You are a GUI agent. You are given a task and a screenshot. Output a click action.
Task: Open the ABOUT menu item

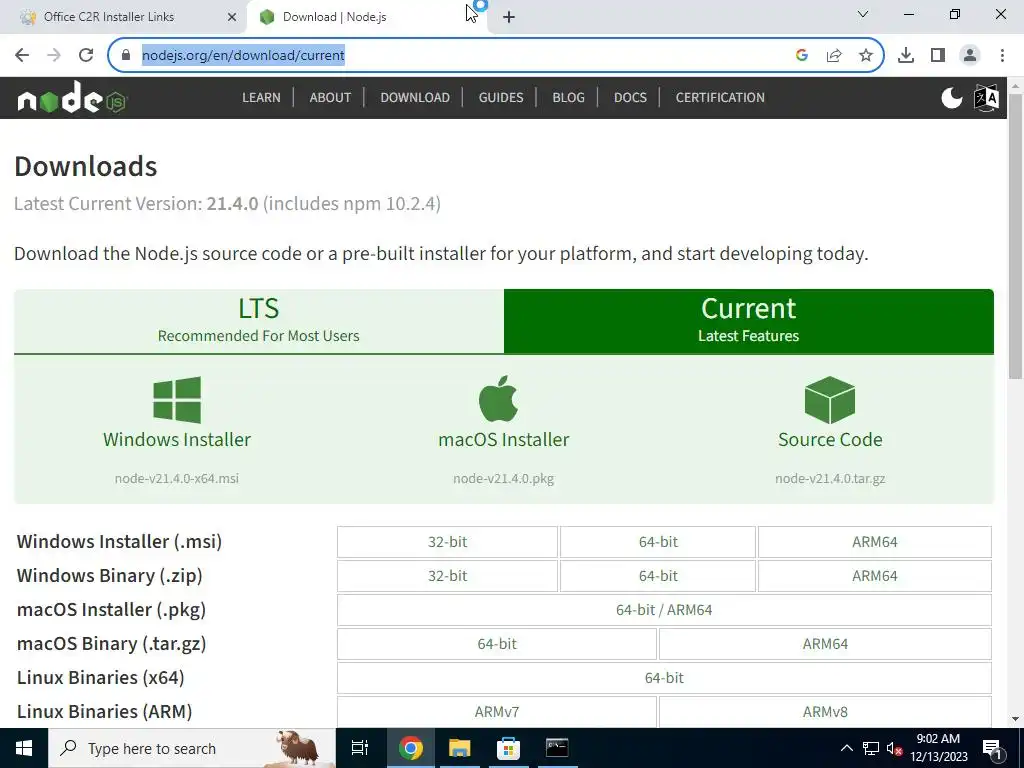coord(330,97)
